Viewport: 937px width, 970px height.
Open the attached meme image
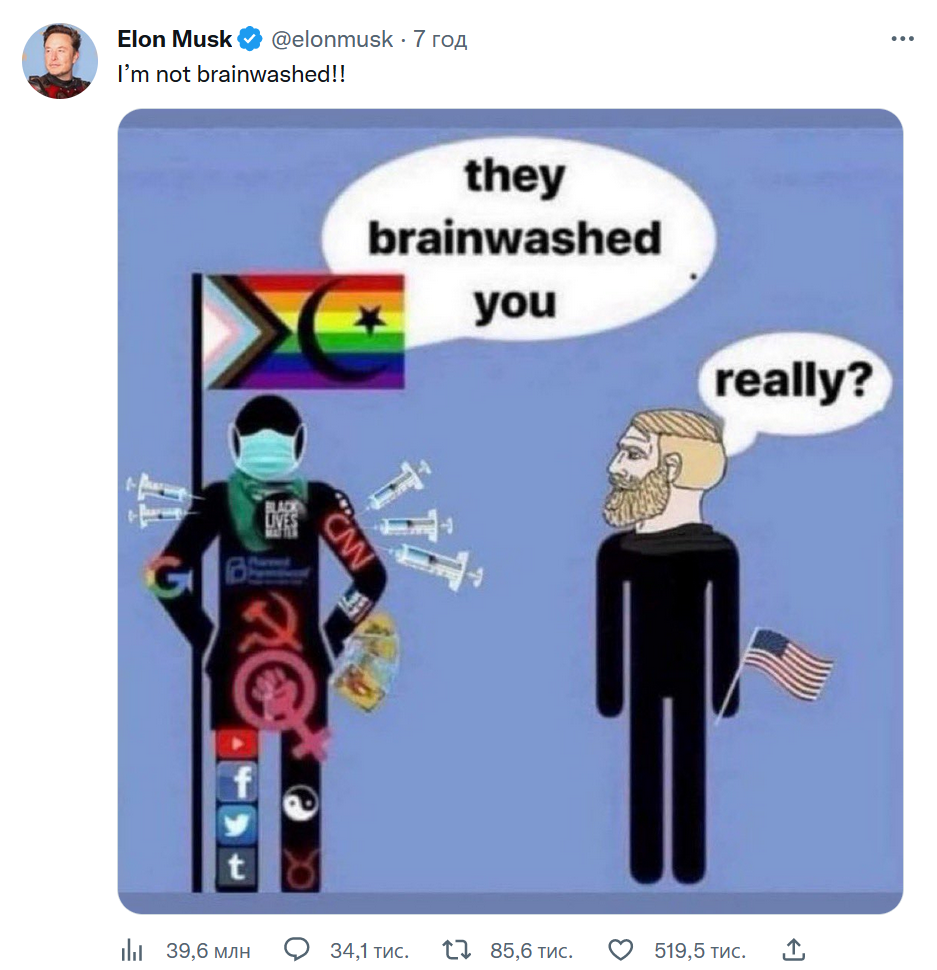pyautogui.click(x=510, y=510)
